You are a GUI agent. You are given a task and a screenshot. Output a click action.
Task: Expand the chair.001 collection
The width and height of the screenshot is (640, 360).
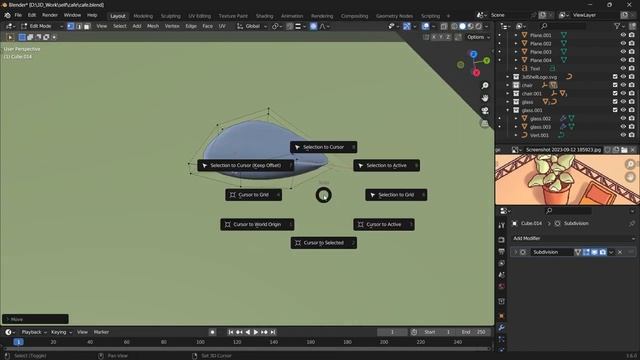pos(508,93)
